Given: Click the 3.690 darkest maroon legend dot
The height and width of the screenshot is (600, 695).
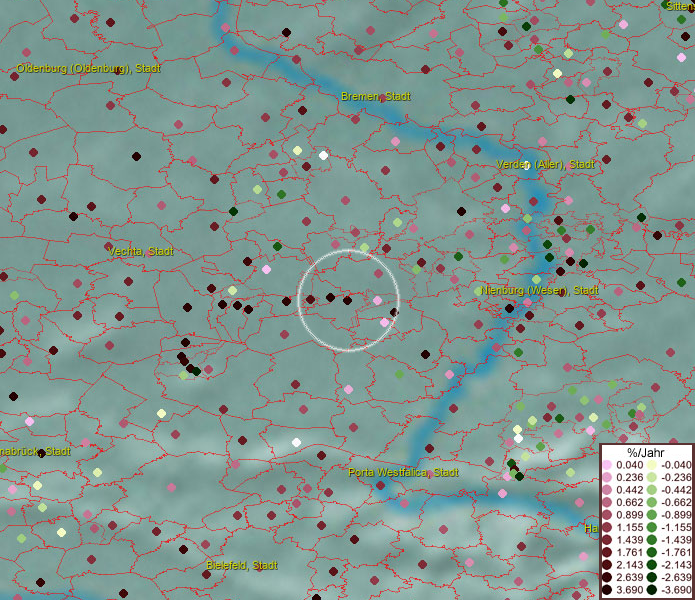Looking at the screenshot, I should (x=607, y=590).
